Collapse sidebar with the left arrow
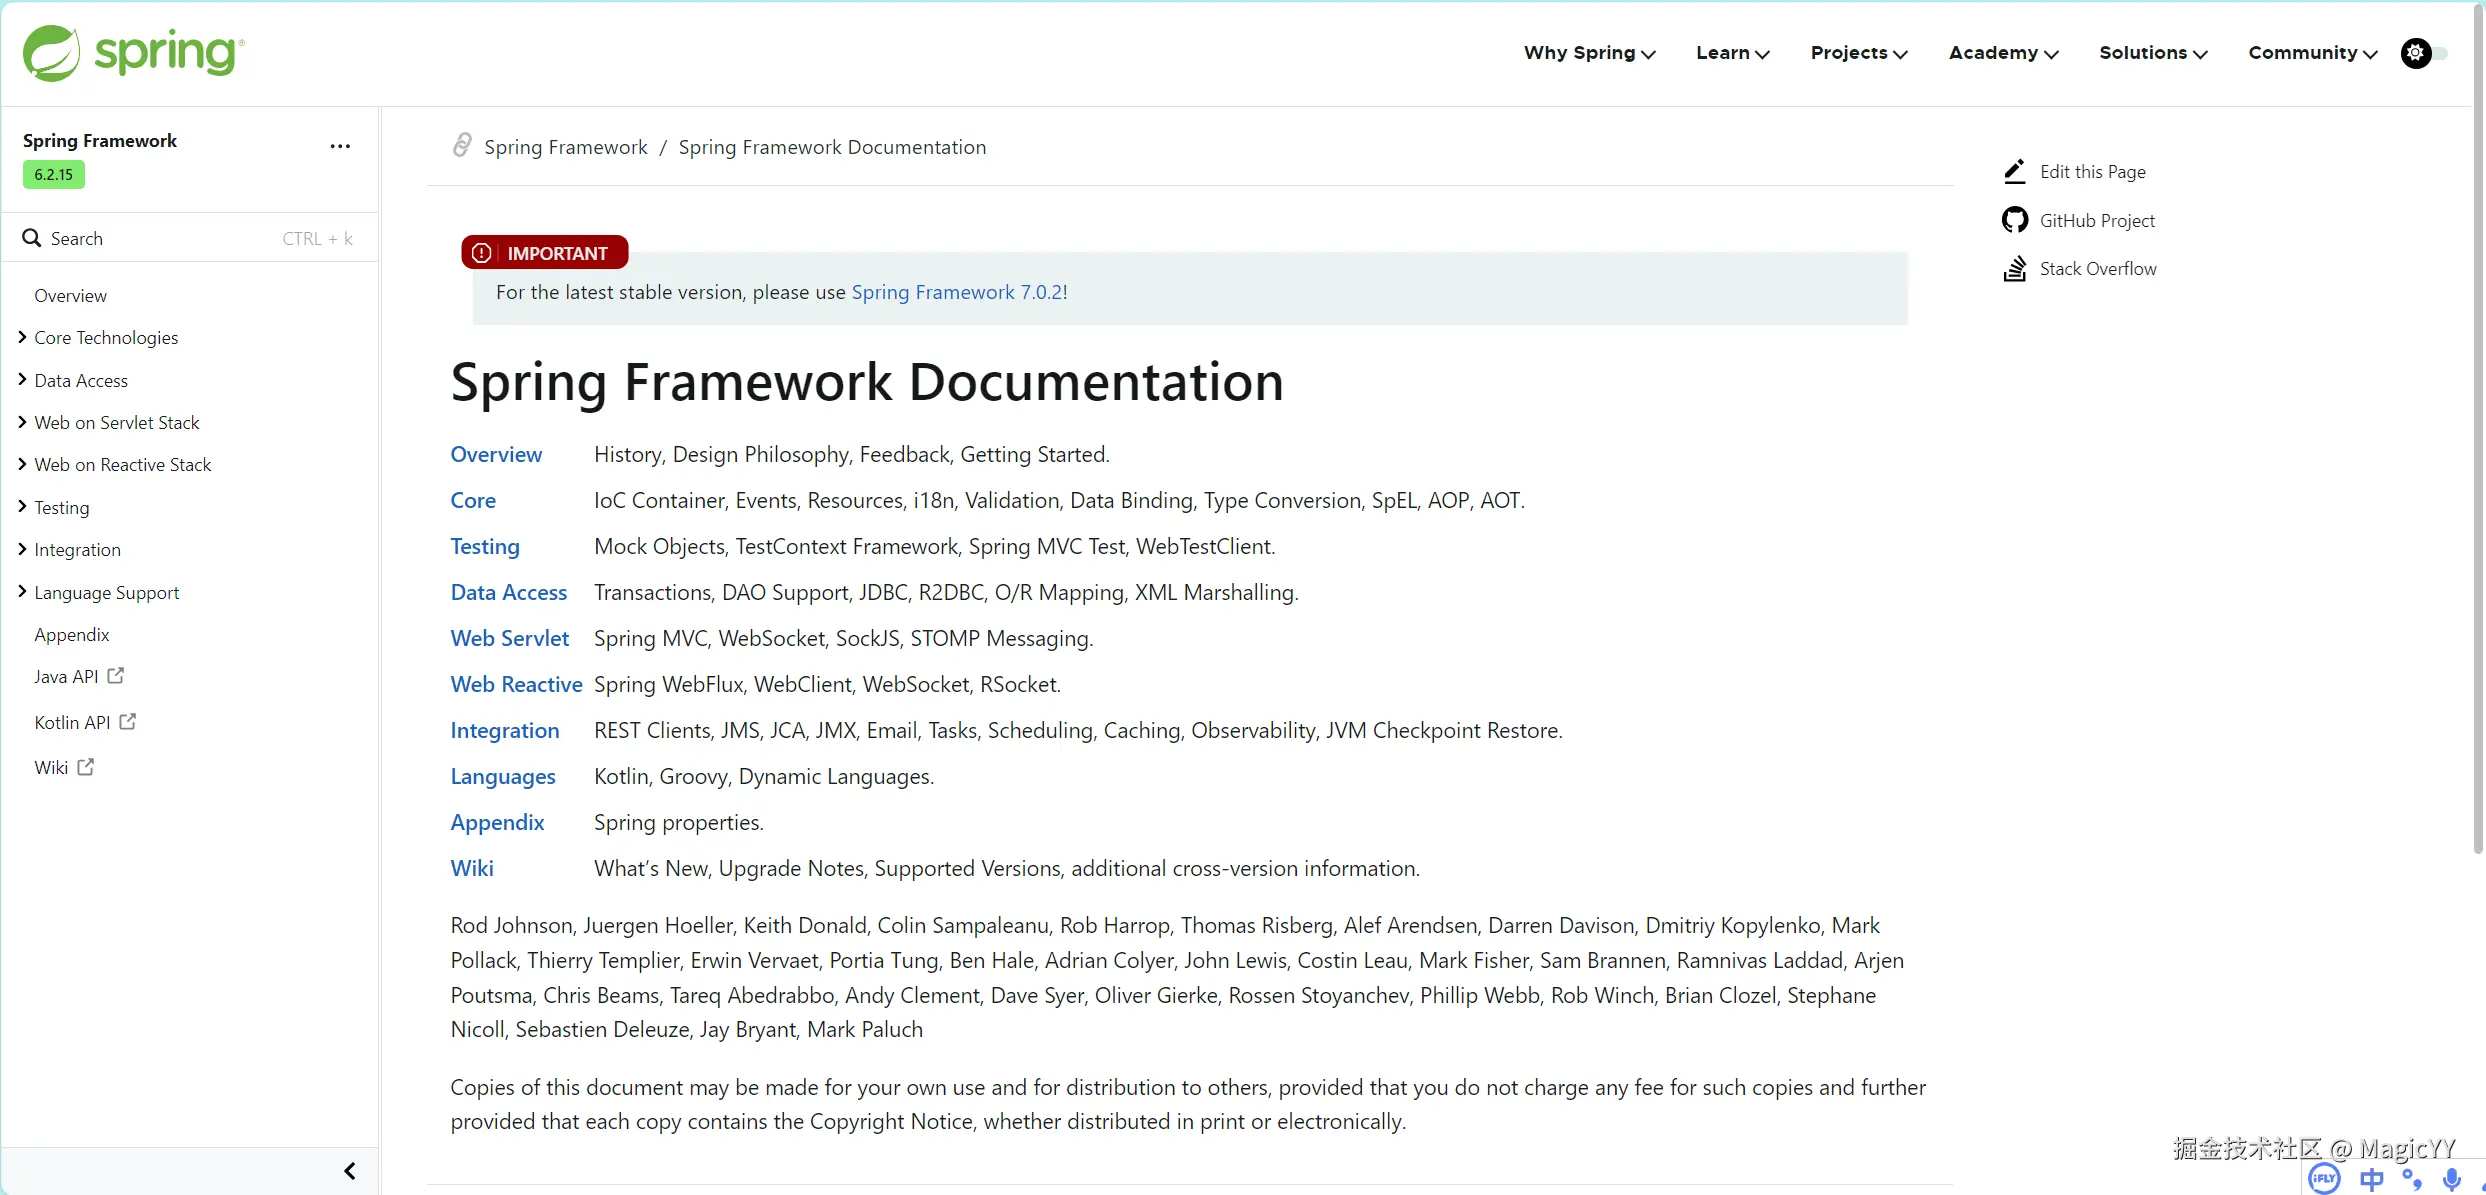Screen dimensions: 2486x1195 pos(350,1171)
